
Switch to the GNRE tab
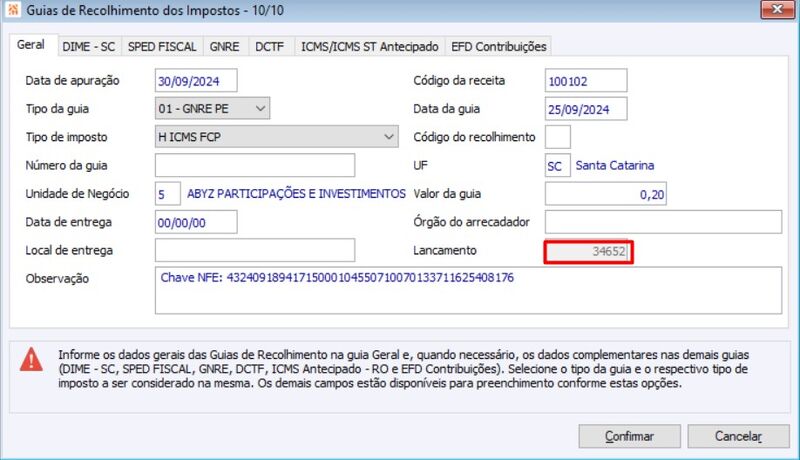[x=224, y=46]
